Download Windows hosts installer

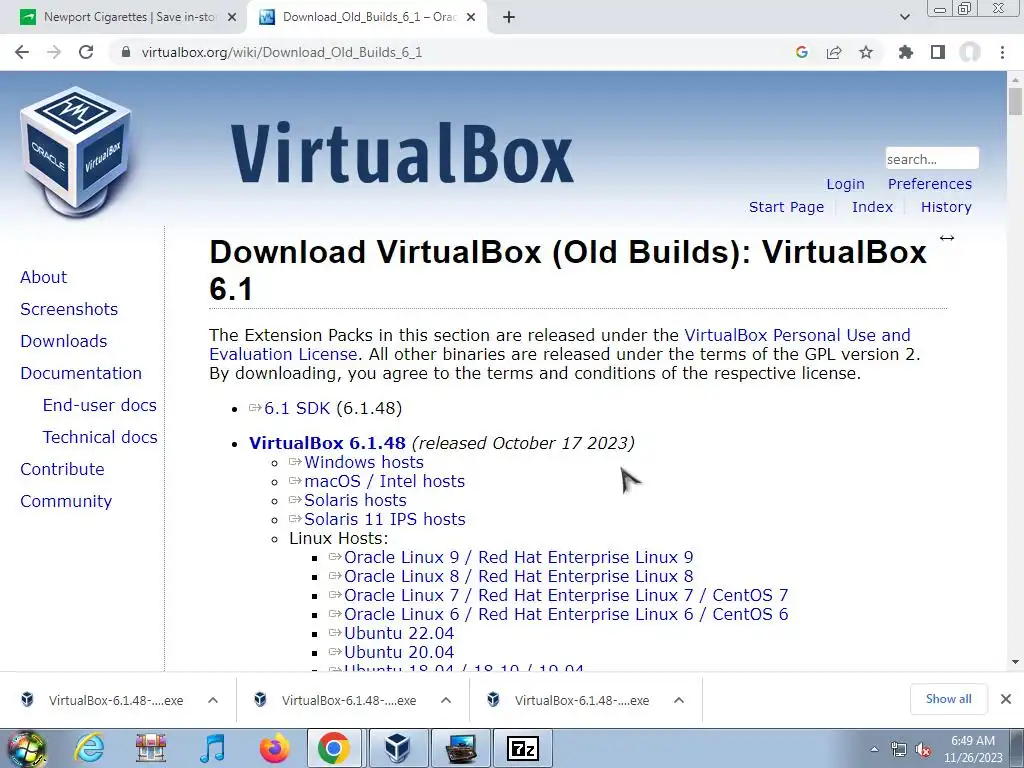(364, 462)
